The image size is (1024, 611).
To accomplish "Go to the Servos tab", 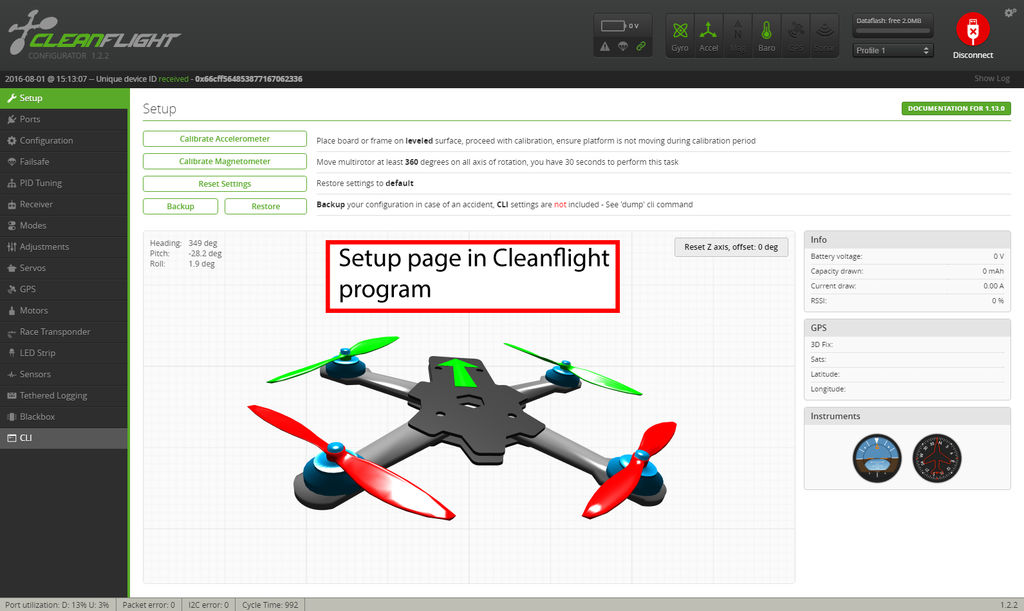I will click(64, 268).
